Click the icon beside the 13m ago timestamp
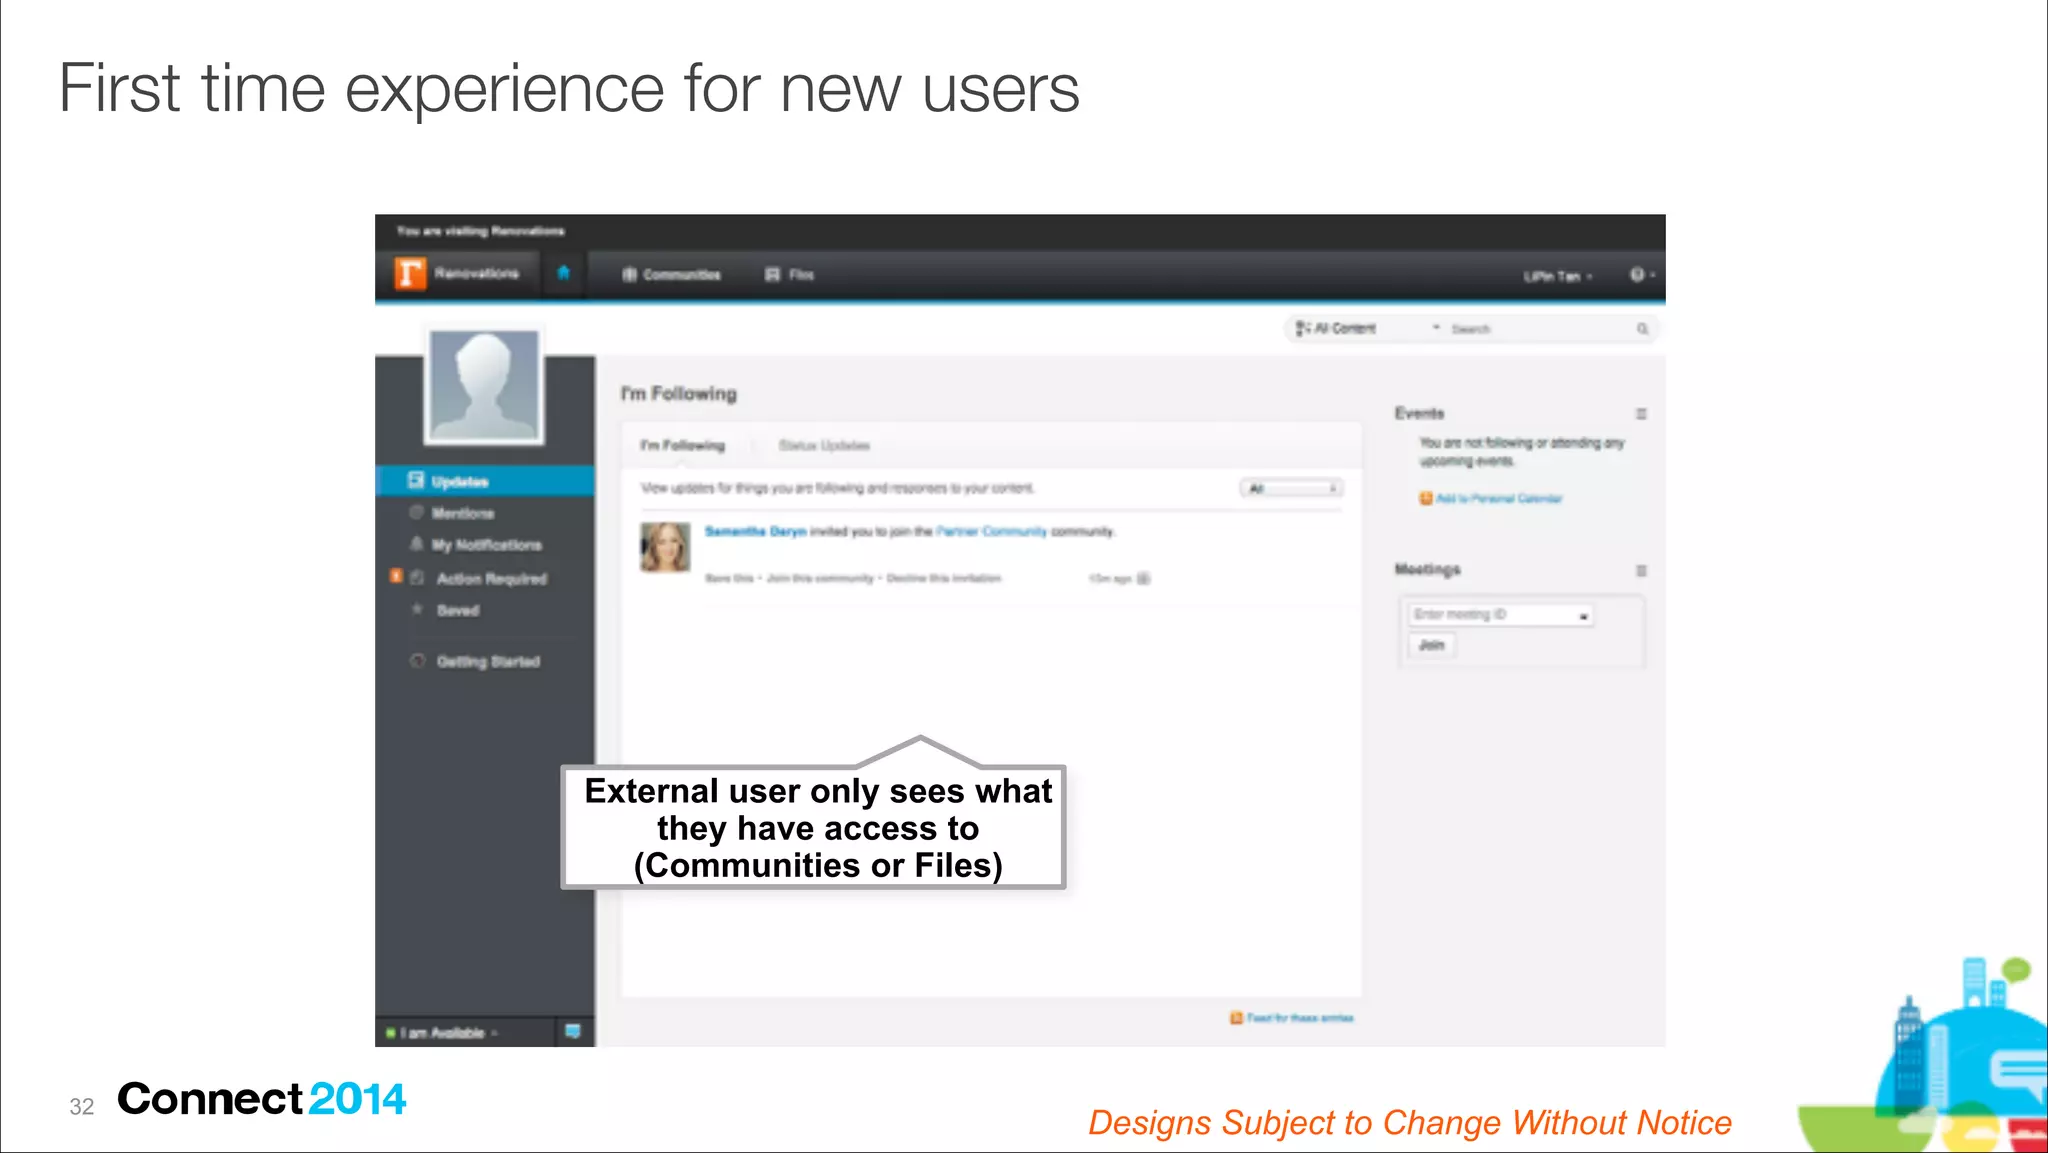Screen dimensions: 2048x1153 (1144, 578)
